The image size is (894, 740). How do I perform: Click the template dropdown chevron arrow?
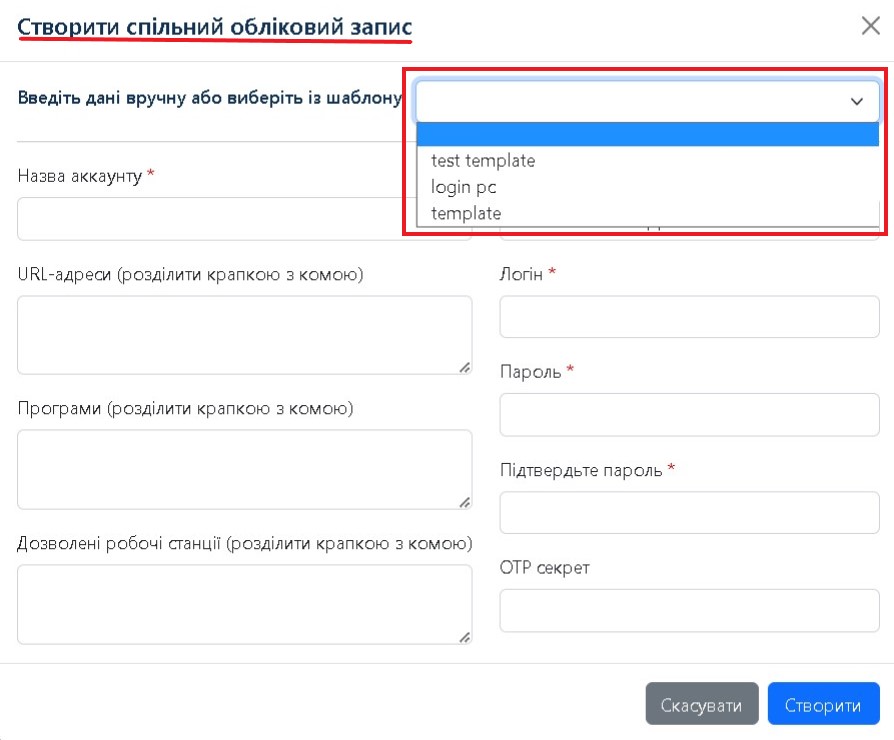coord(857,101)
